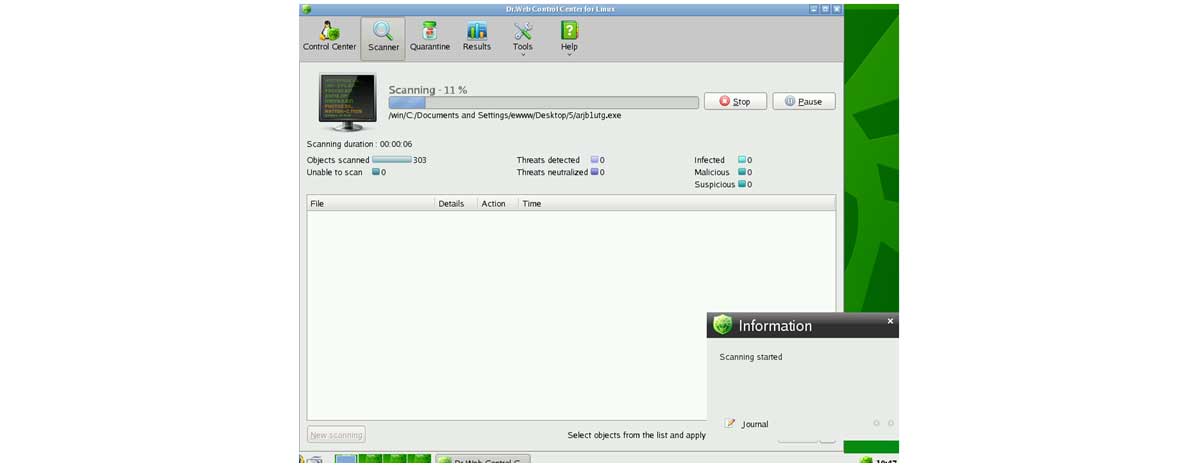
Task: Click the Journal notepad icon
Action: coord(730,423)
